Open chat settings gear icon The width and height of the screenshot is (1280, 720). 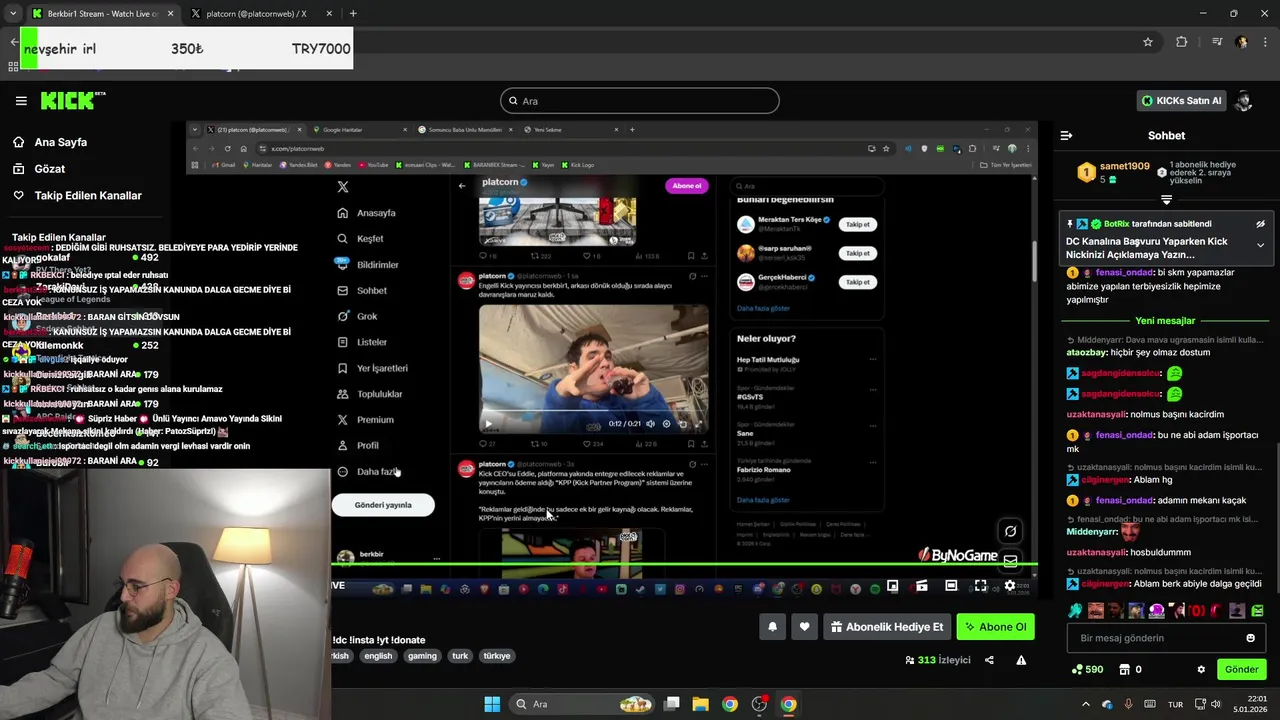(x=1201, y=670)
